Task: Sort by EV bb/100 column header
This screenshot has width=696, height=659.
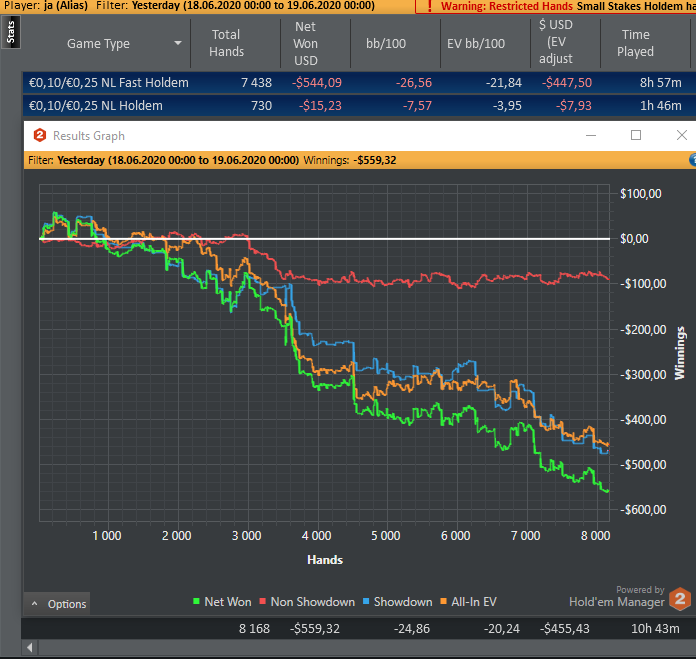Action: coord(476,43)
